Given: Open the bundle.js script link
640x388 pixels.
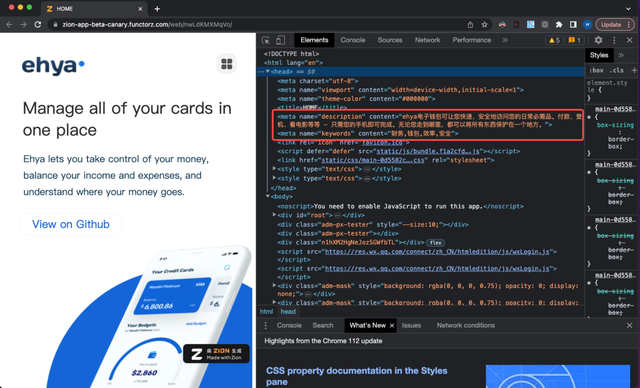Looking at the screenshot, I should (428, 151).
